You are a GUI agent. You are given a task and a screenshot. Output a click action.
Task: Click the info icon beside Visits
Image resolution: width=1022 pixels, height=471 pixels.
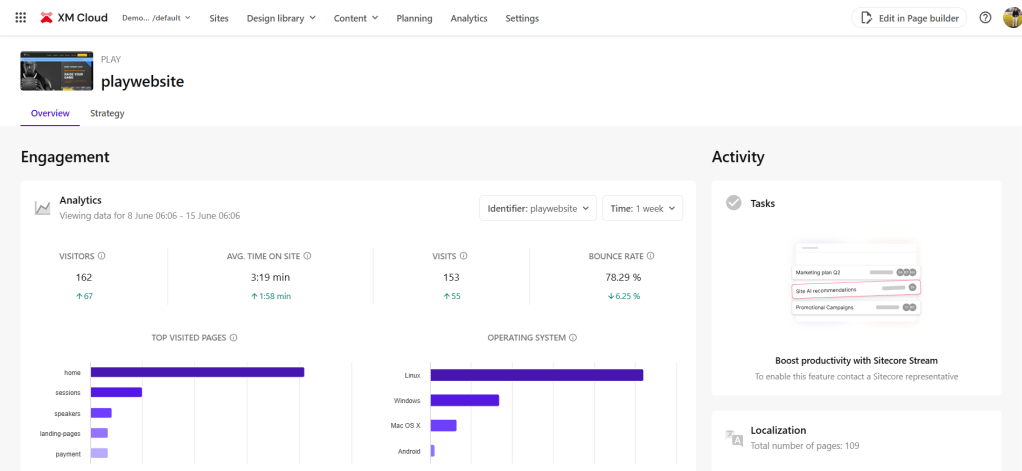pyautogui.click(x=463, y=256)
